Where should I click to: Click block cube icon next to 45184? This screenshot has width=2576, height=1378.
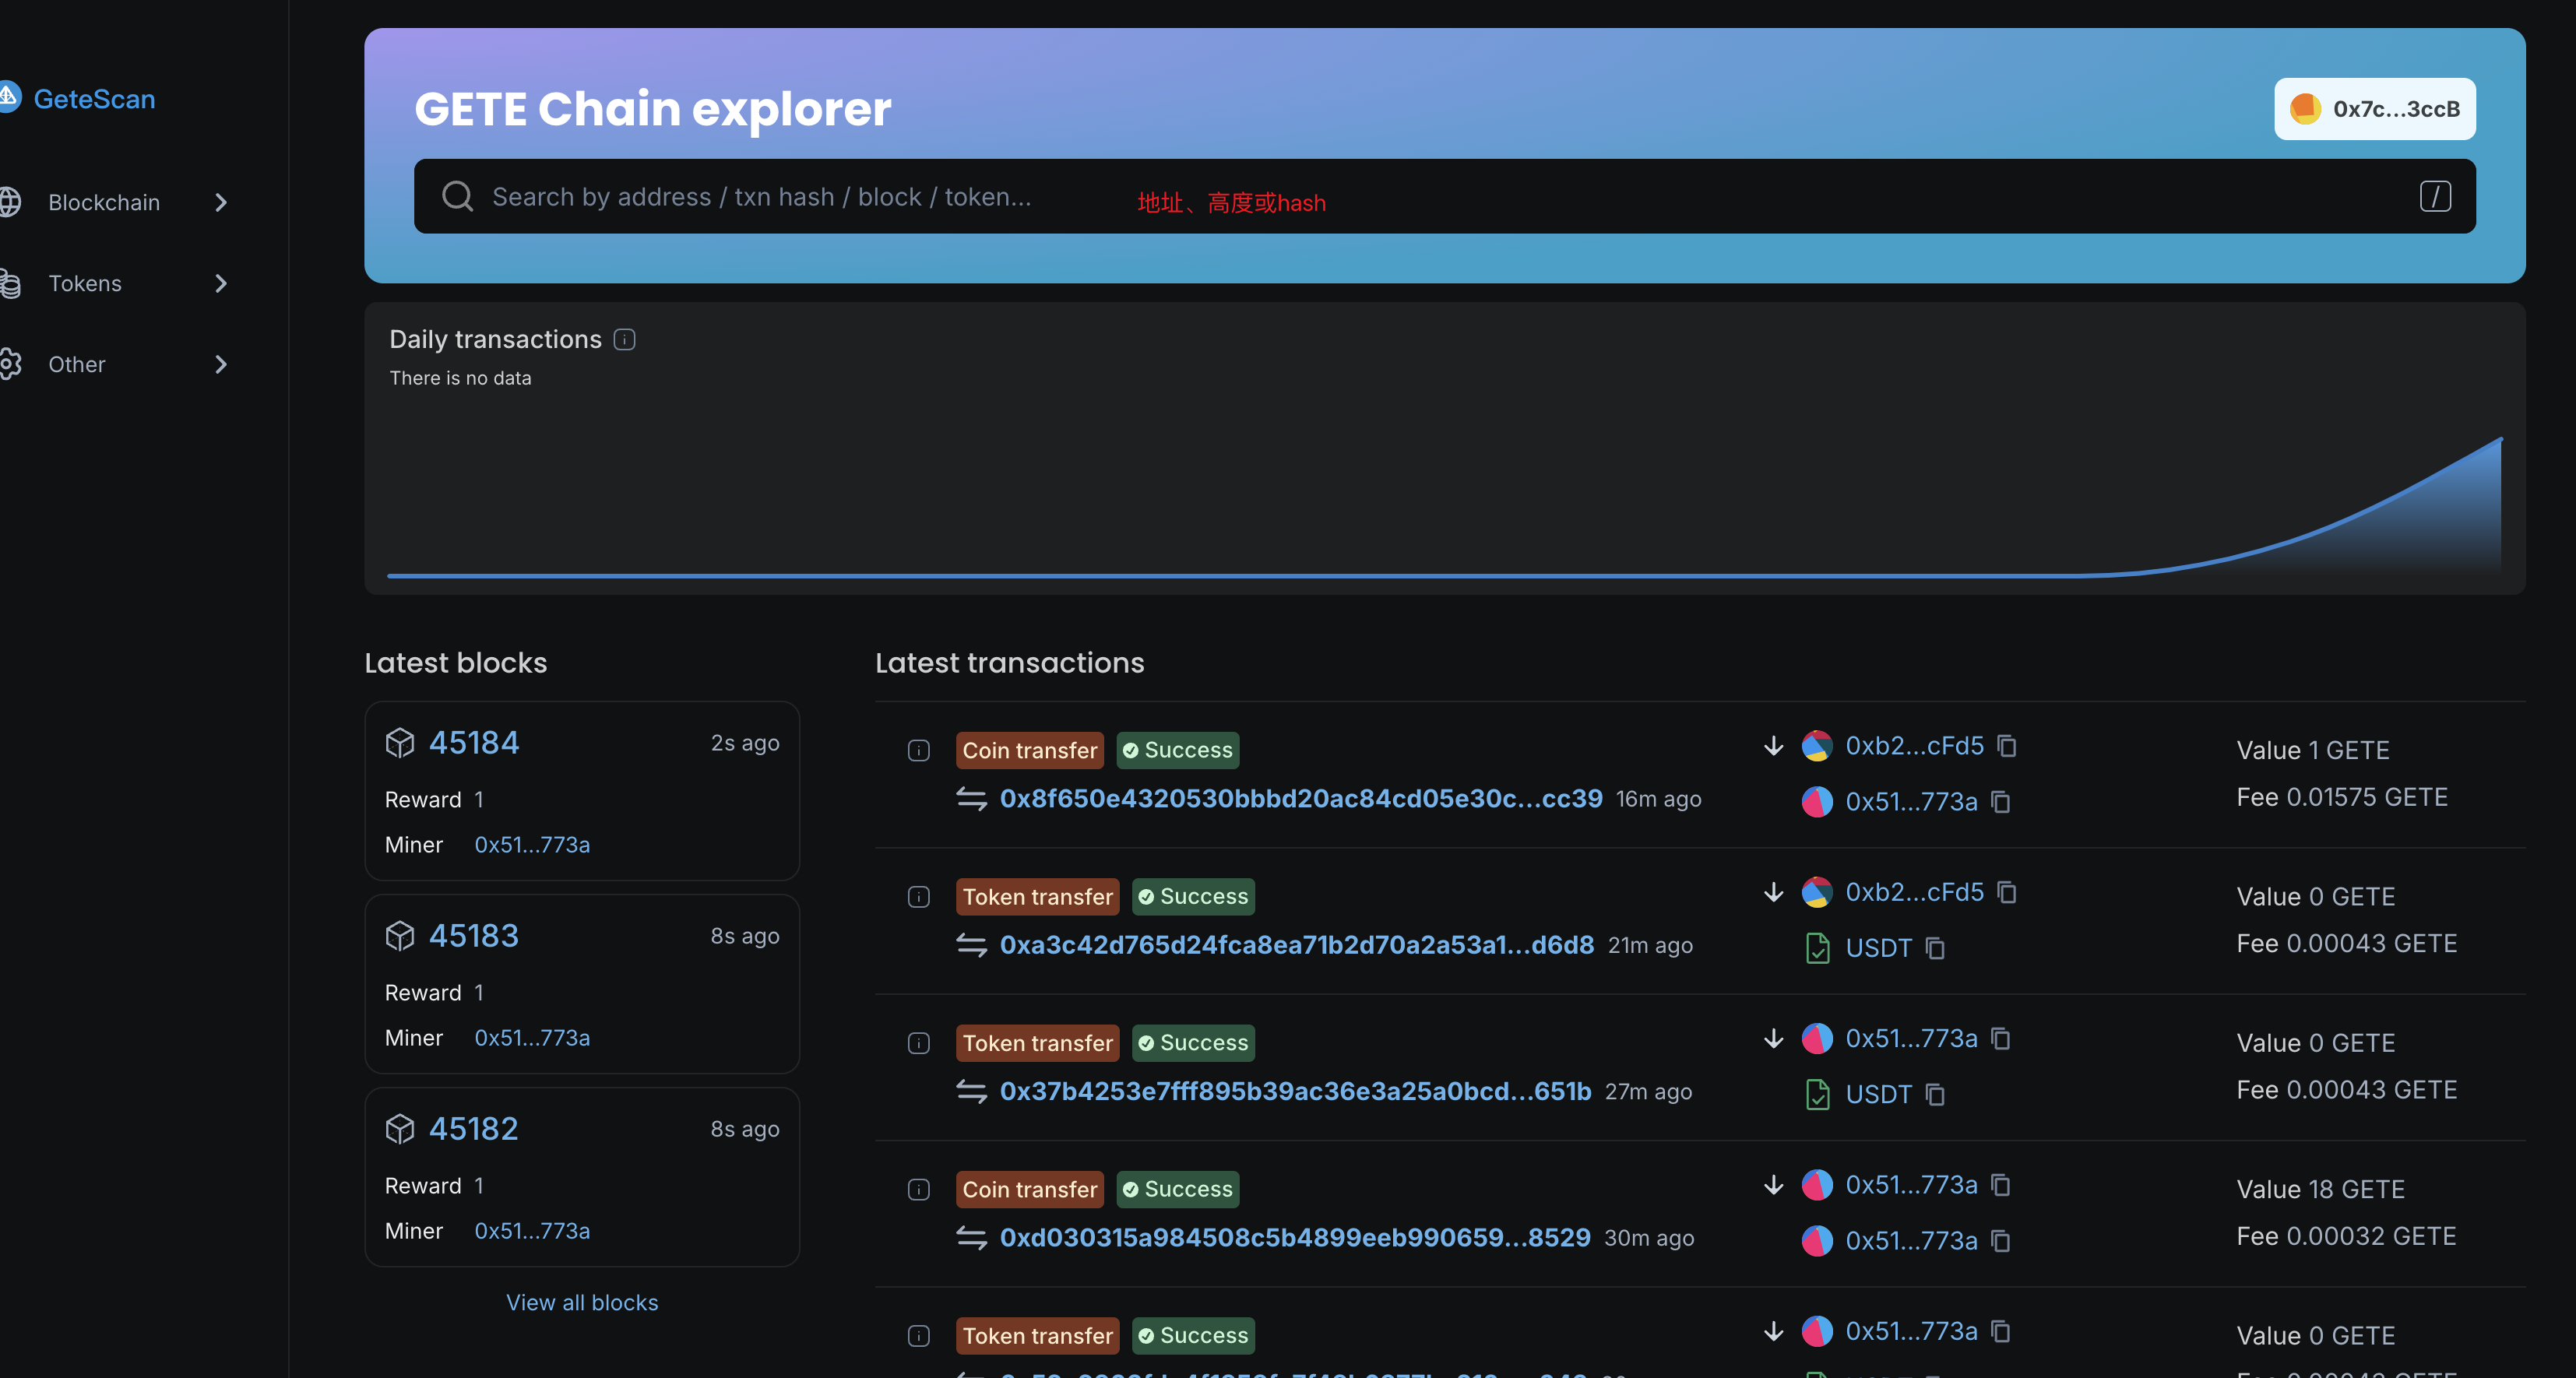click(400, 743)
